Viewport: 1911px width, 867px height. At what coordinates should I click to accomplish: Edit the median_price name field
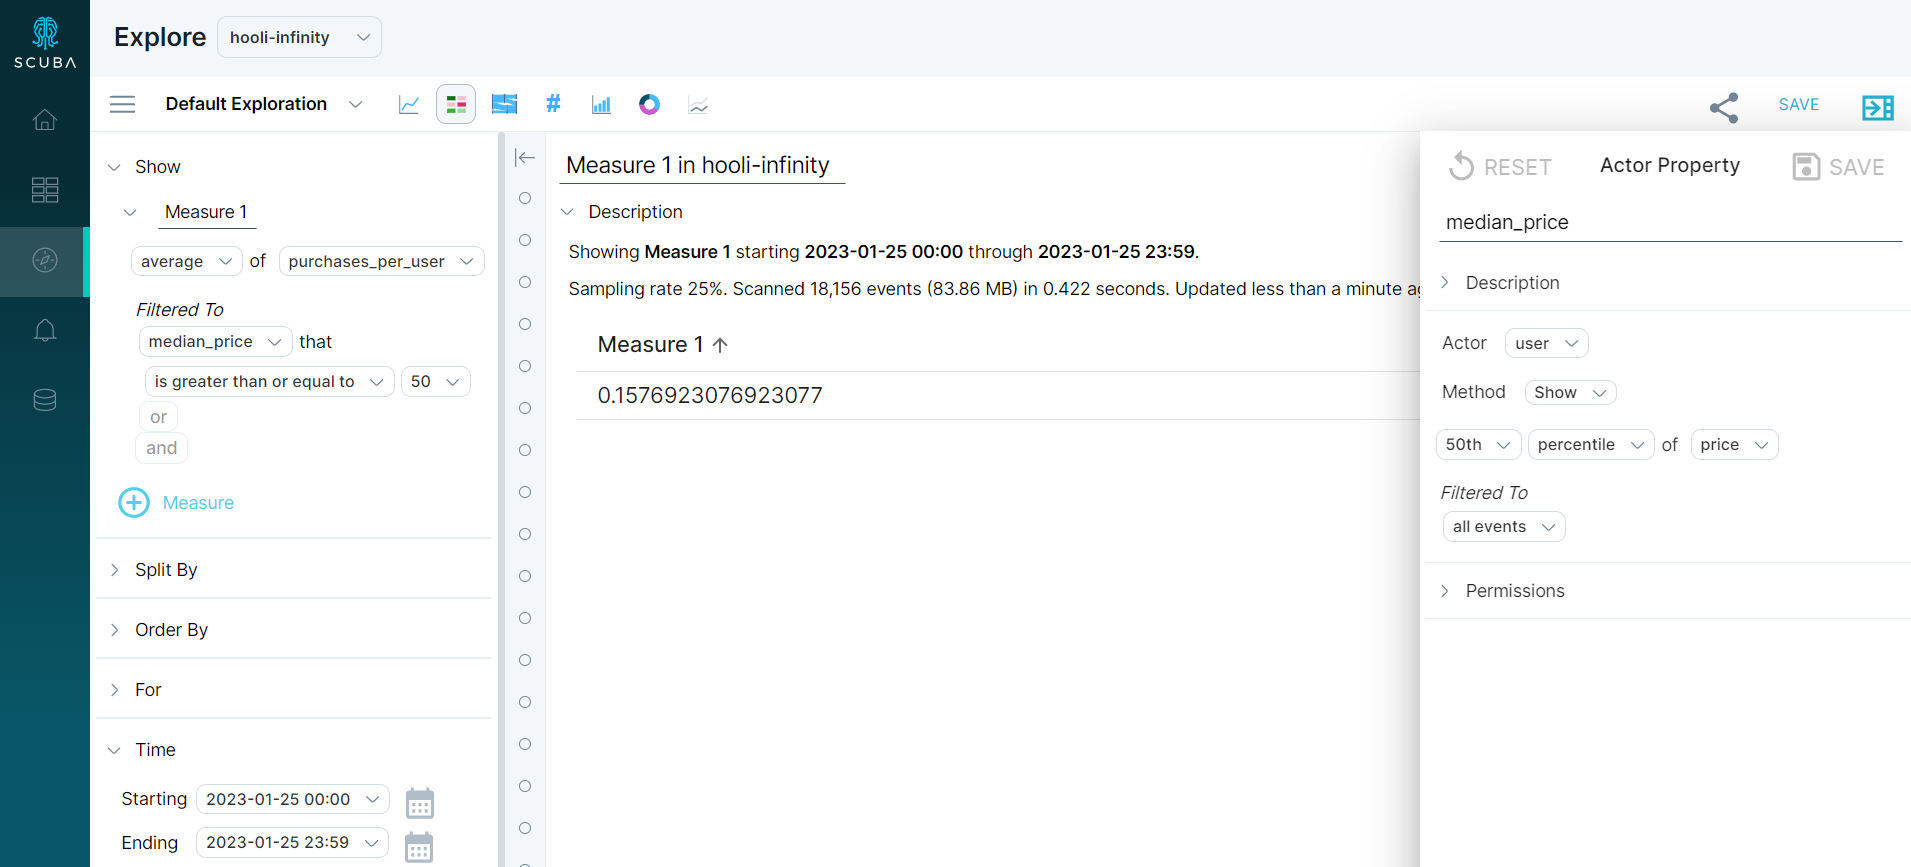(1670, 222)
